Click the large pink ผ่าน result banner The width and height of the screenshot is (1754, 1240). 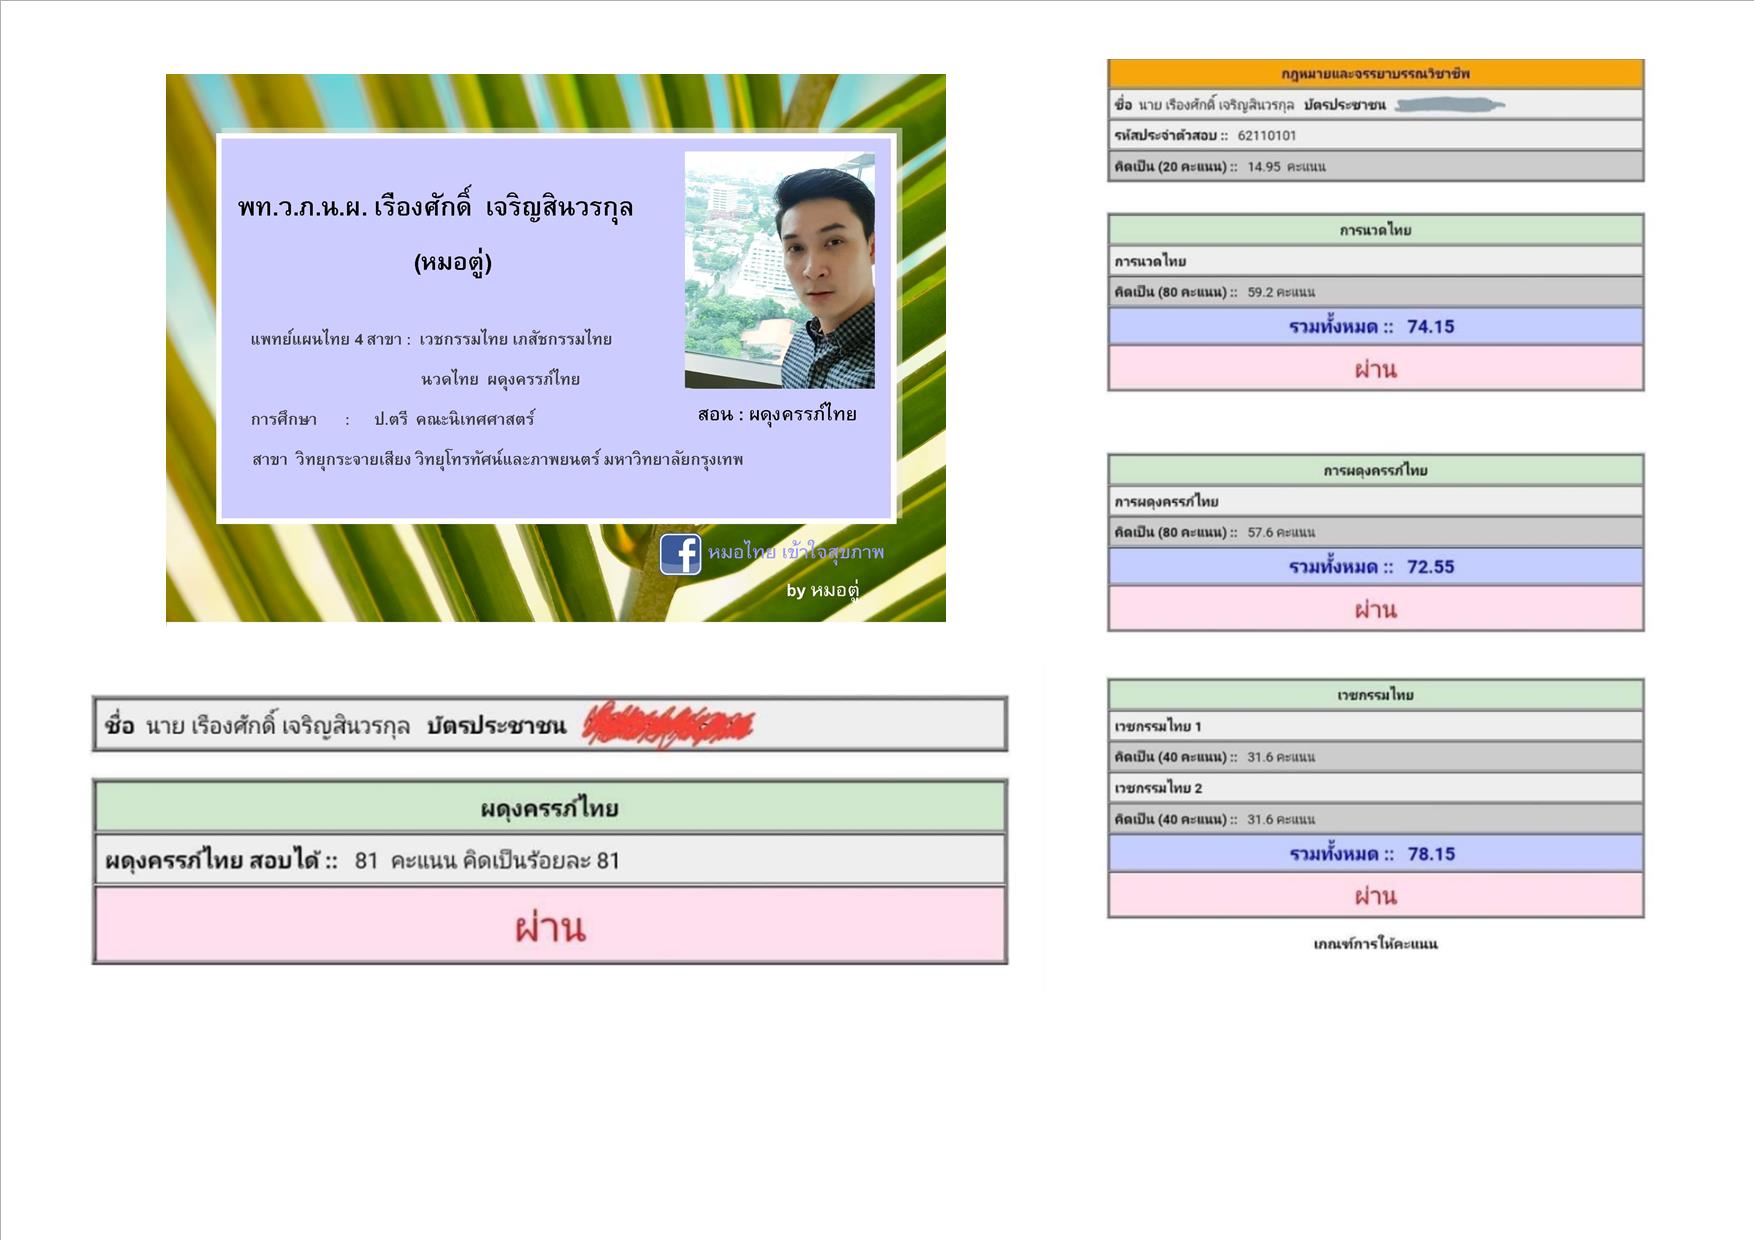point(550,927)
